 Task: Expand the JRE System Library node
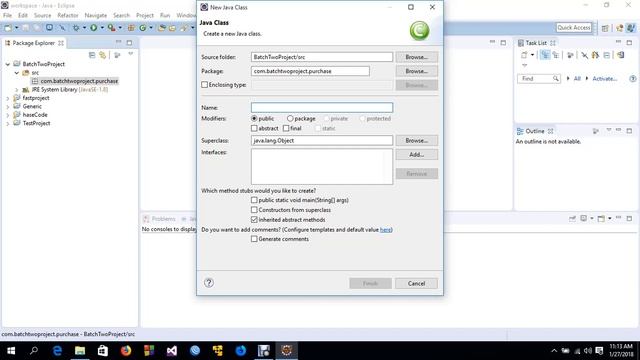point(17,89)
